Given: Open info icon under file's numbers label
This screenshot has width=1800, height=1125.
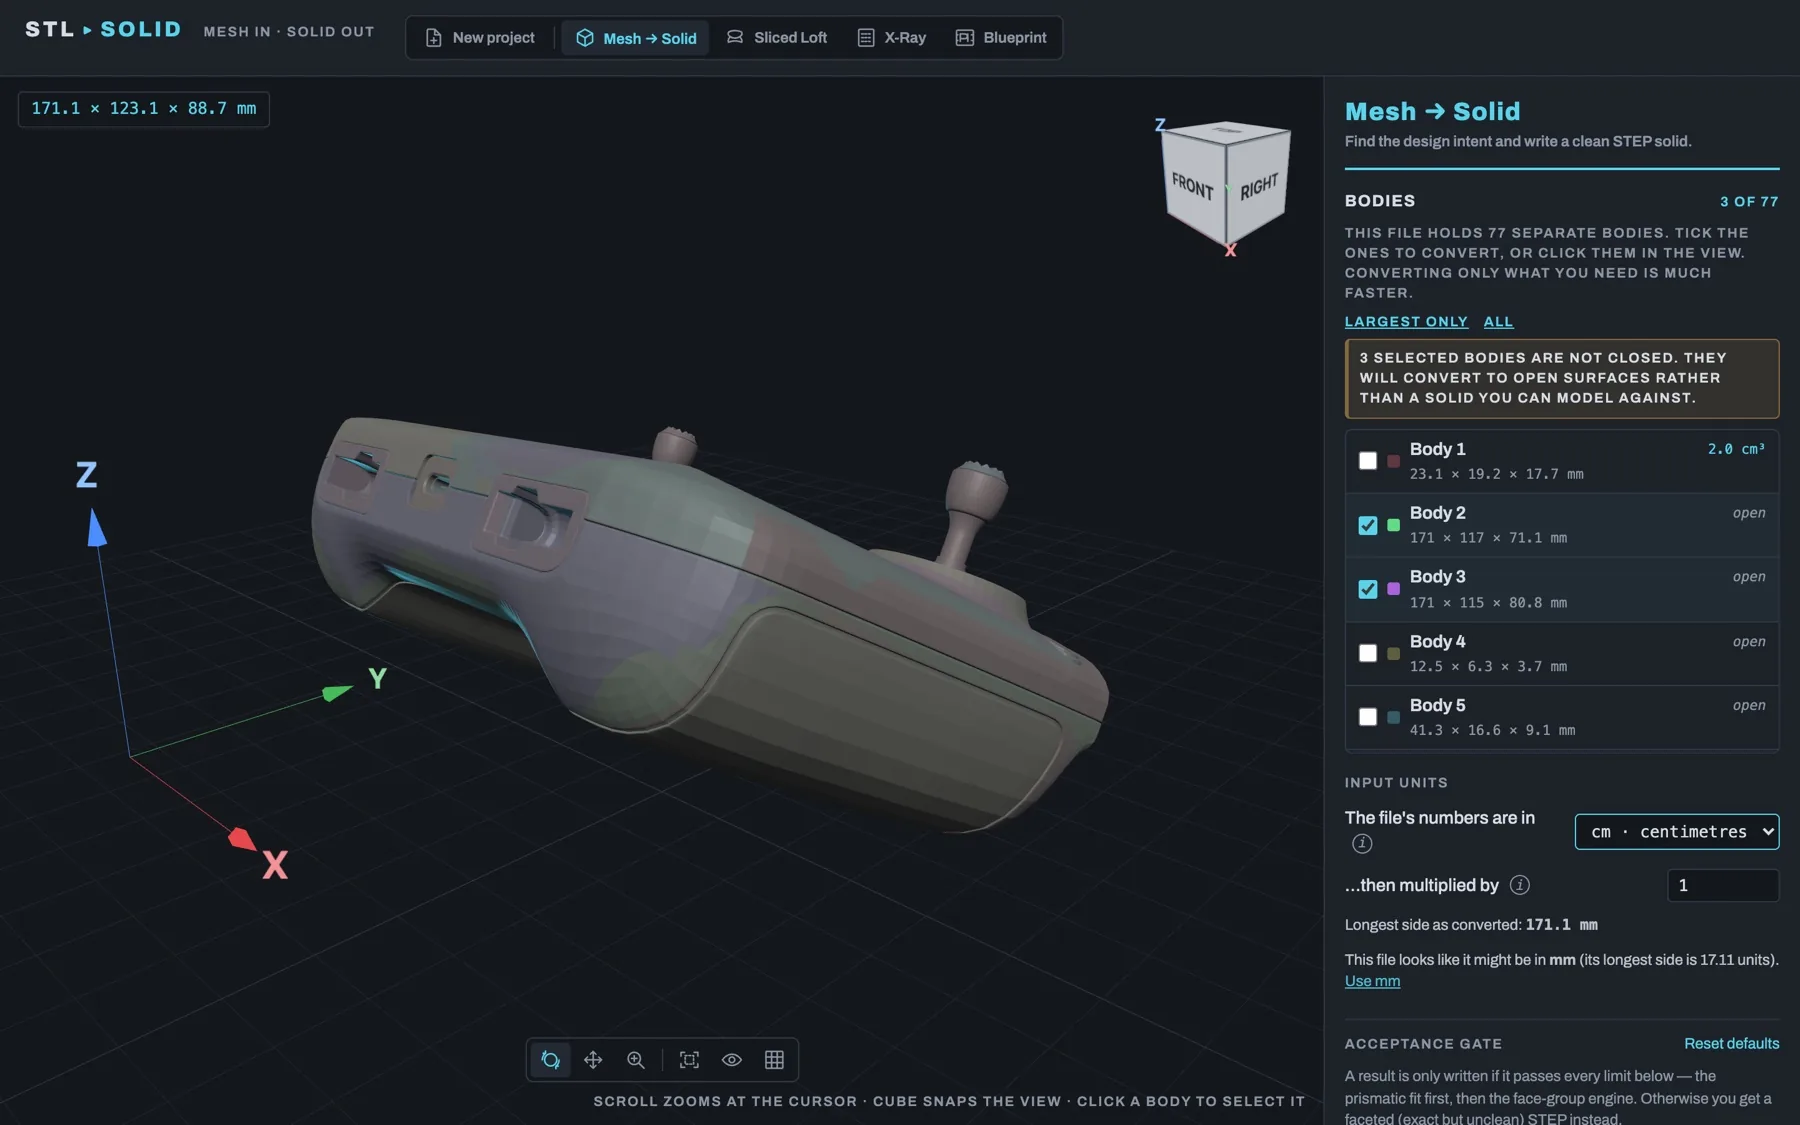Looking at the screenshot, I should click(1362, 844).
